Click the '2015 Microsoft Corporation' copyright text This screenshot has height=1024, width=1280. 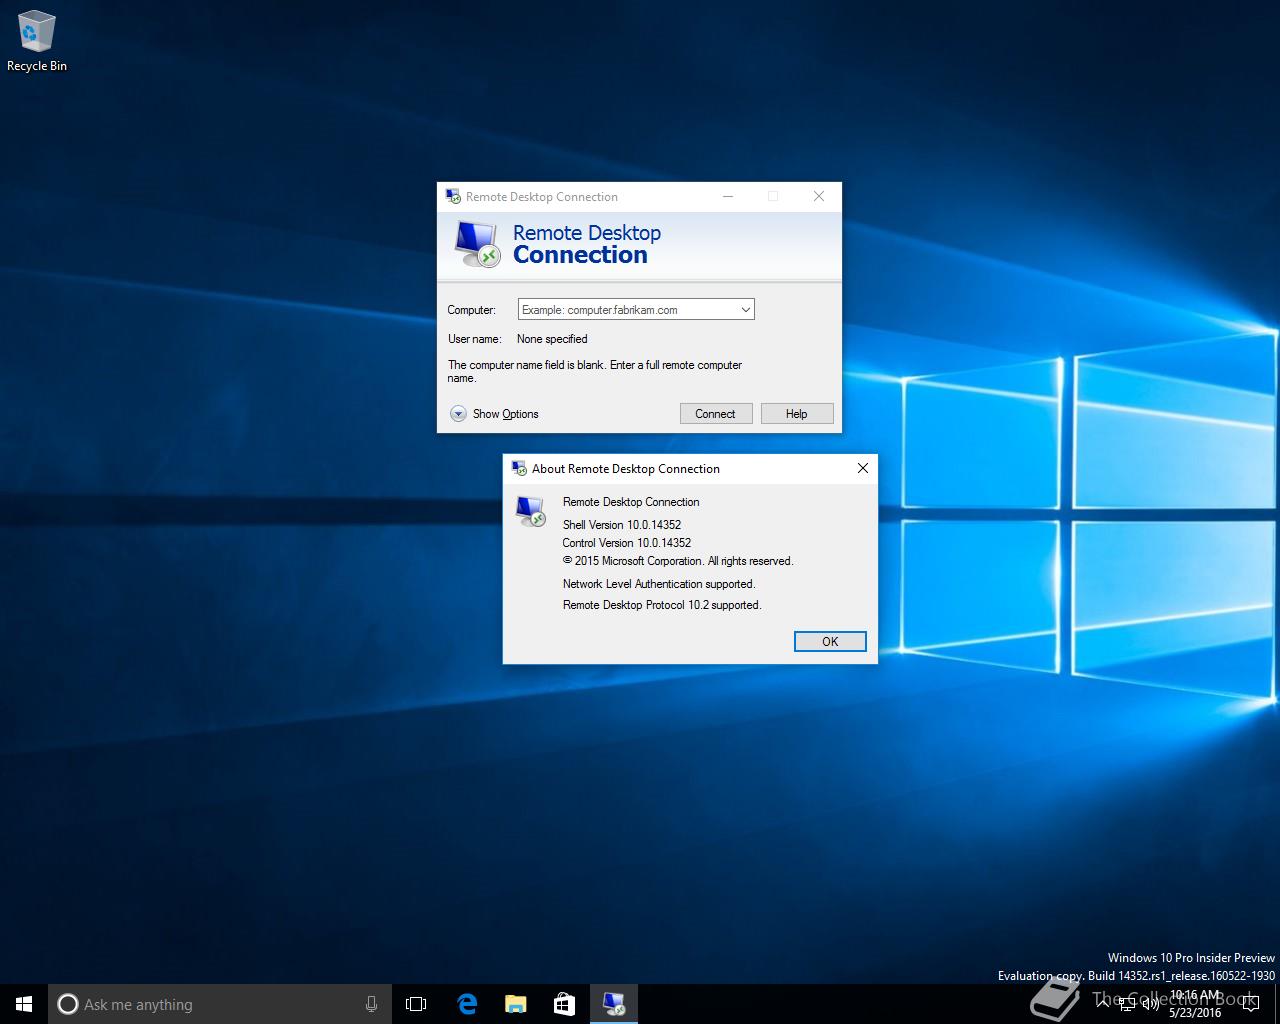678,561
